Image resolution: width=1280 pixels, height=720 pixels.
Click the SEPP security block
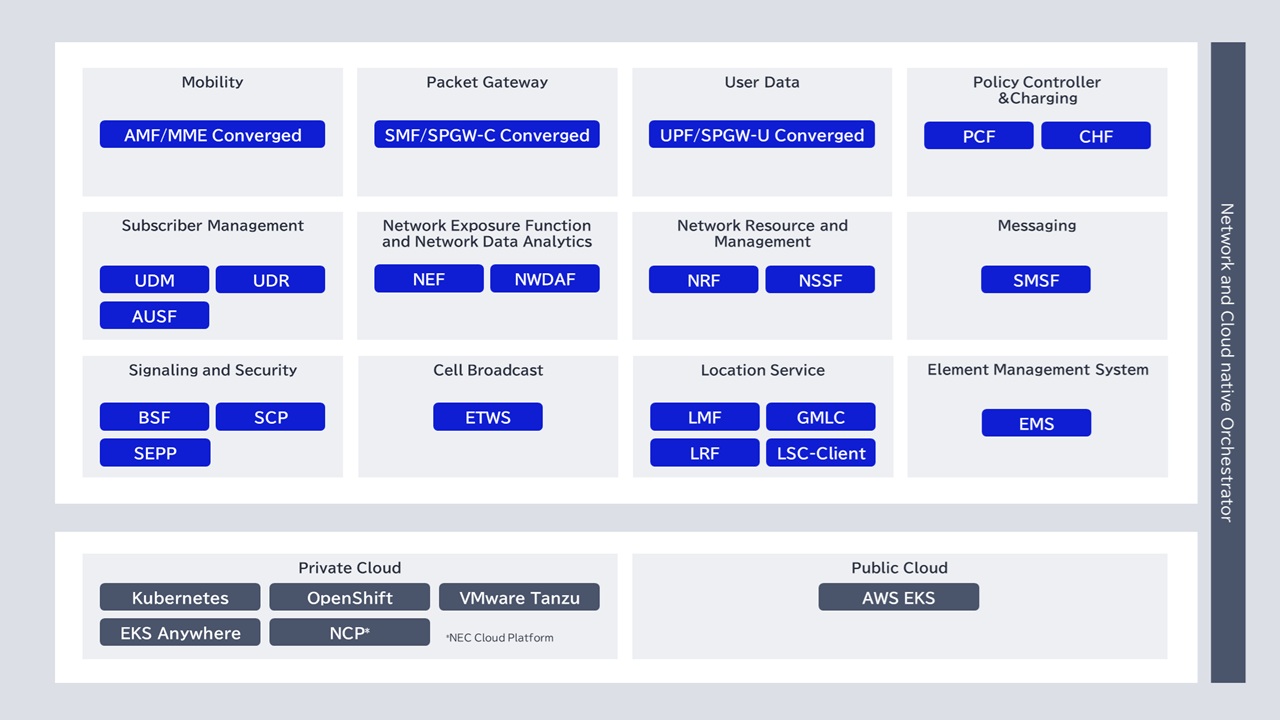click(155, 453)
